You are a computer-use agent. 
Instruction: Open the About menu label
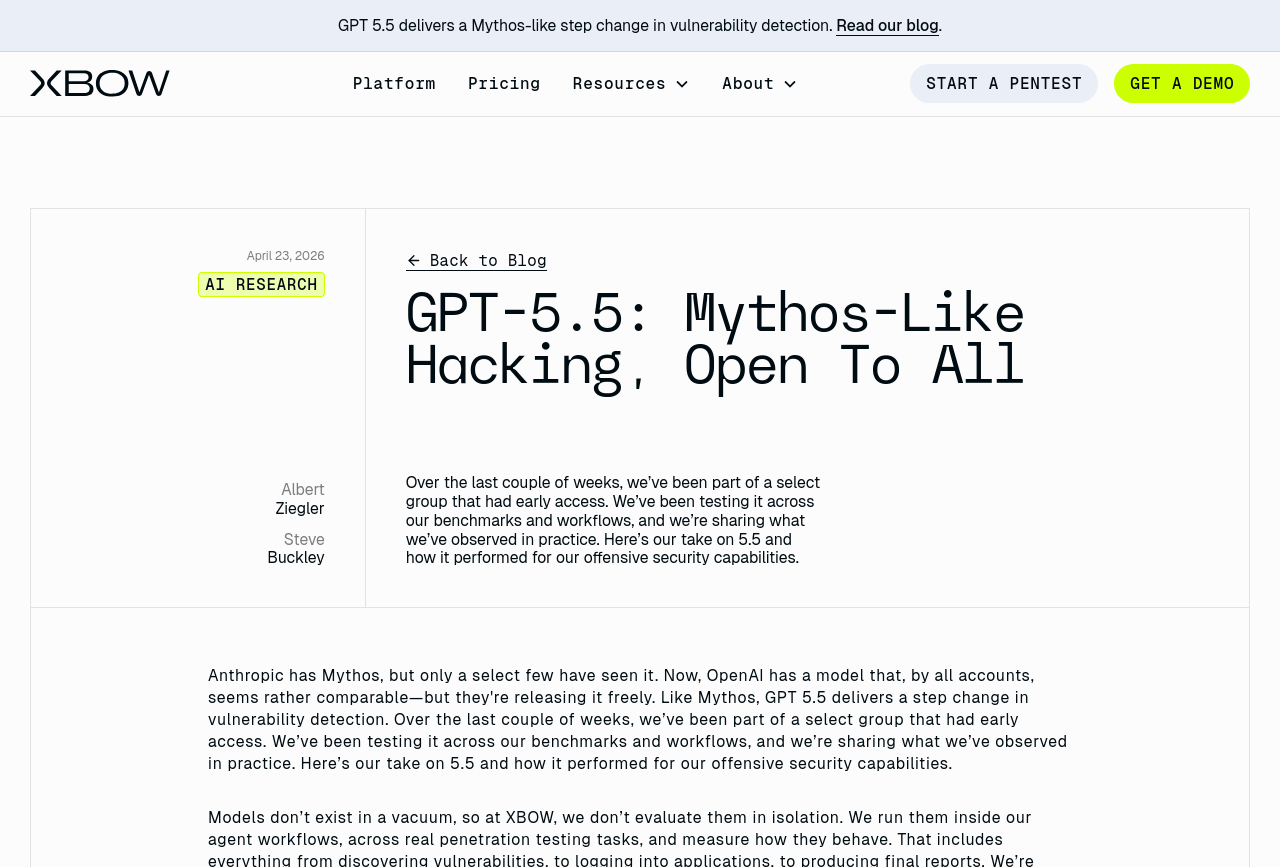pos(747,84)
